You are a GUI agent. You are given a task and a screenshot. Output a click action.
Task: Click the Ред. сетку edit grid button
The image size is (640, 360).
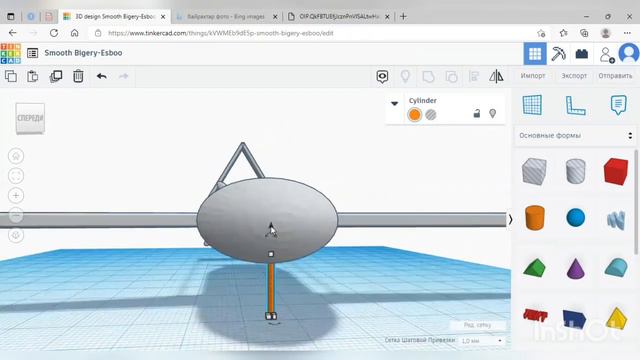pos(477,325)
